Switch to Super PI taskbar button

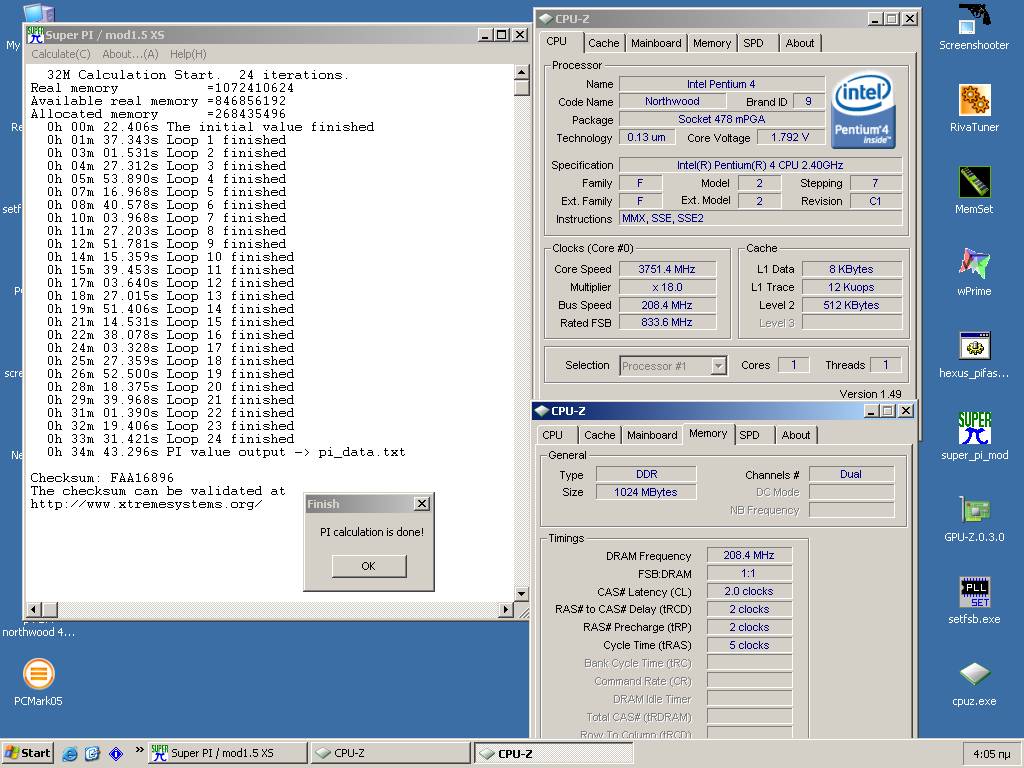pyautogui.click(x=227, y=753)
